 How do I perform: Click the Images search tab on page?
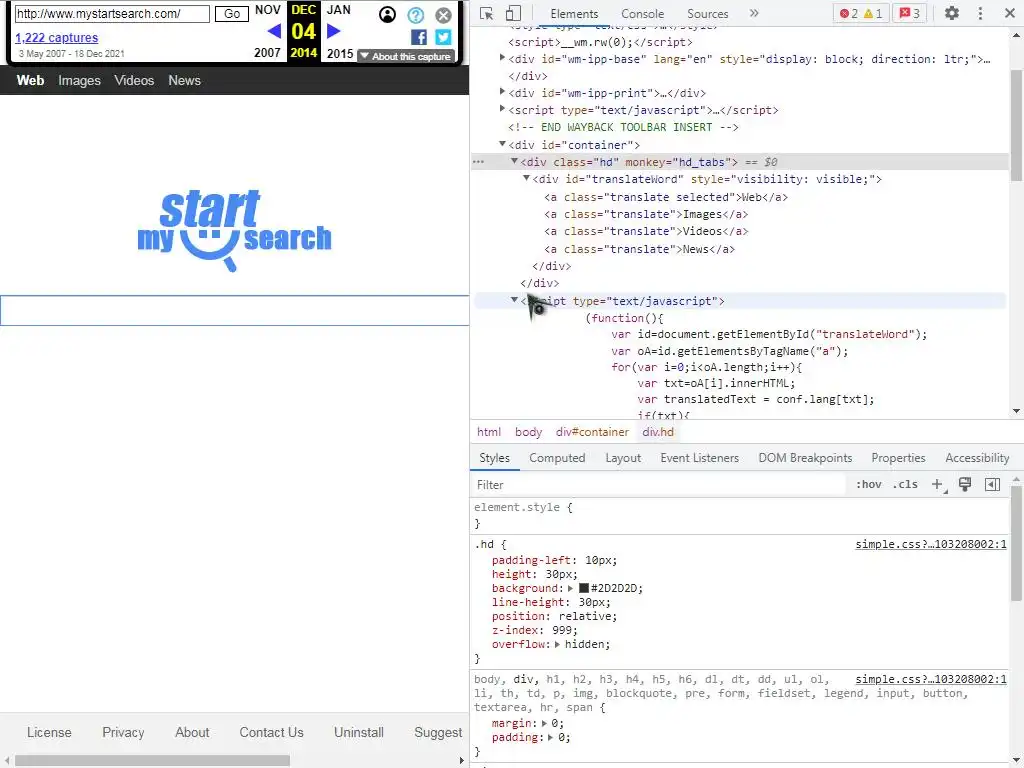point(79,80)
